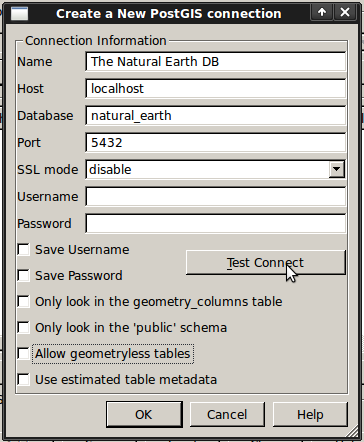
Task: Focus the empty Password field
Action: 216,224
